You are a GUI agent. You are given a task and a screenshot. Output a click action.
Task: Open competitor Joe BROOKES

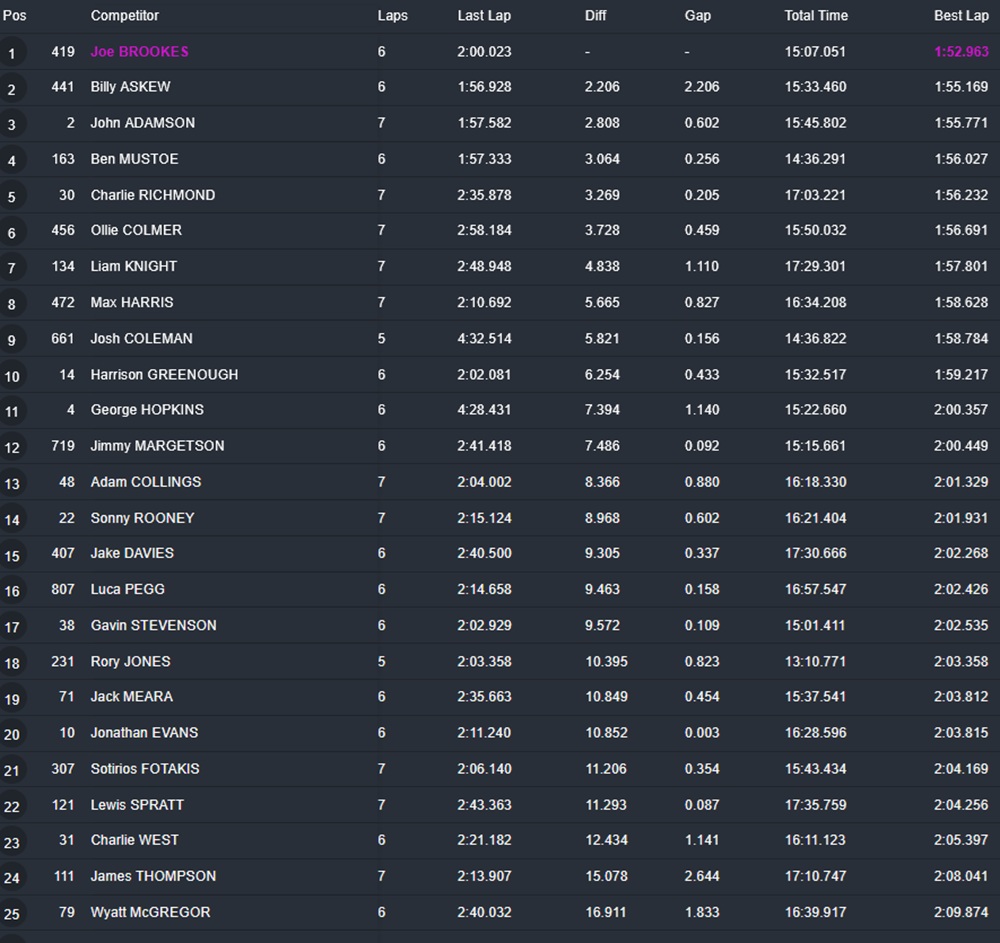tap(139, 52)
